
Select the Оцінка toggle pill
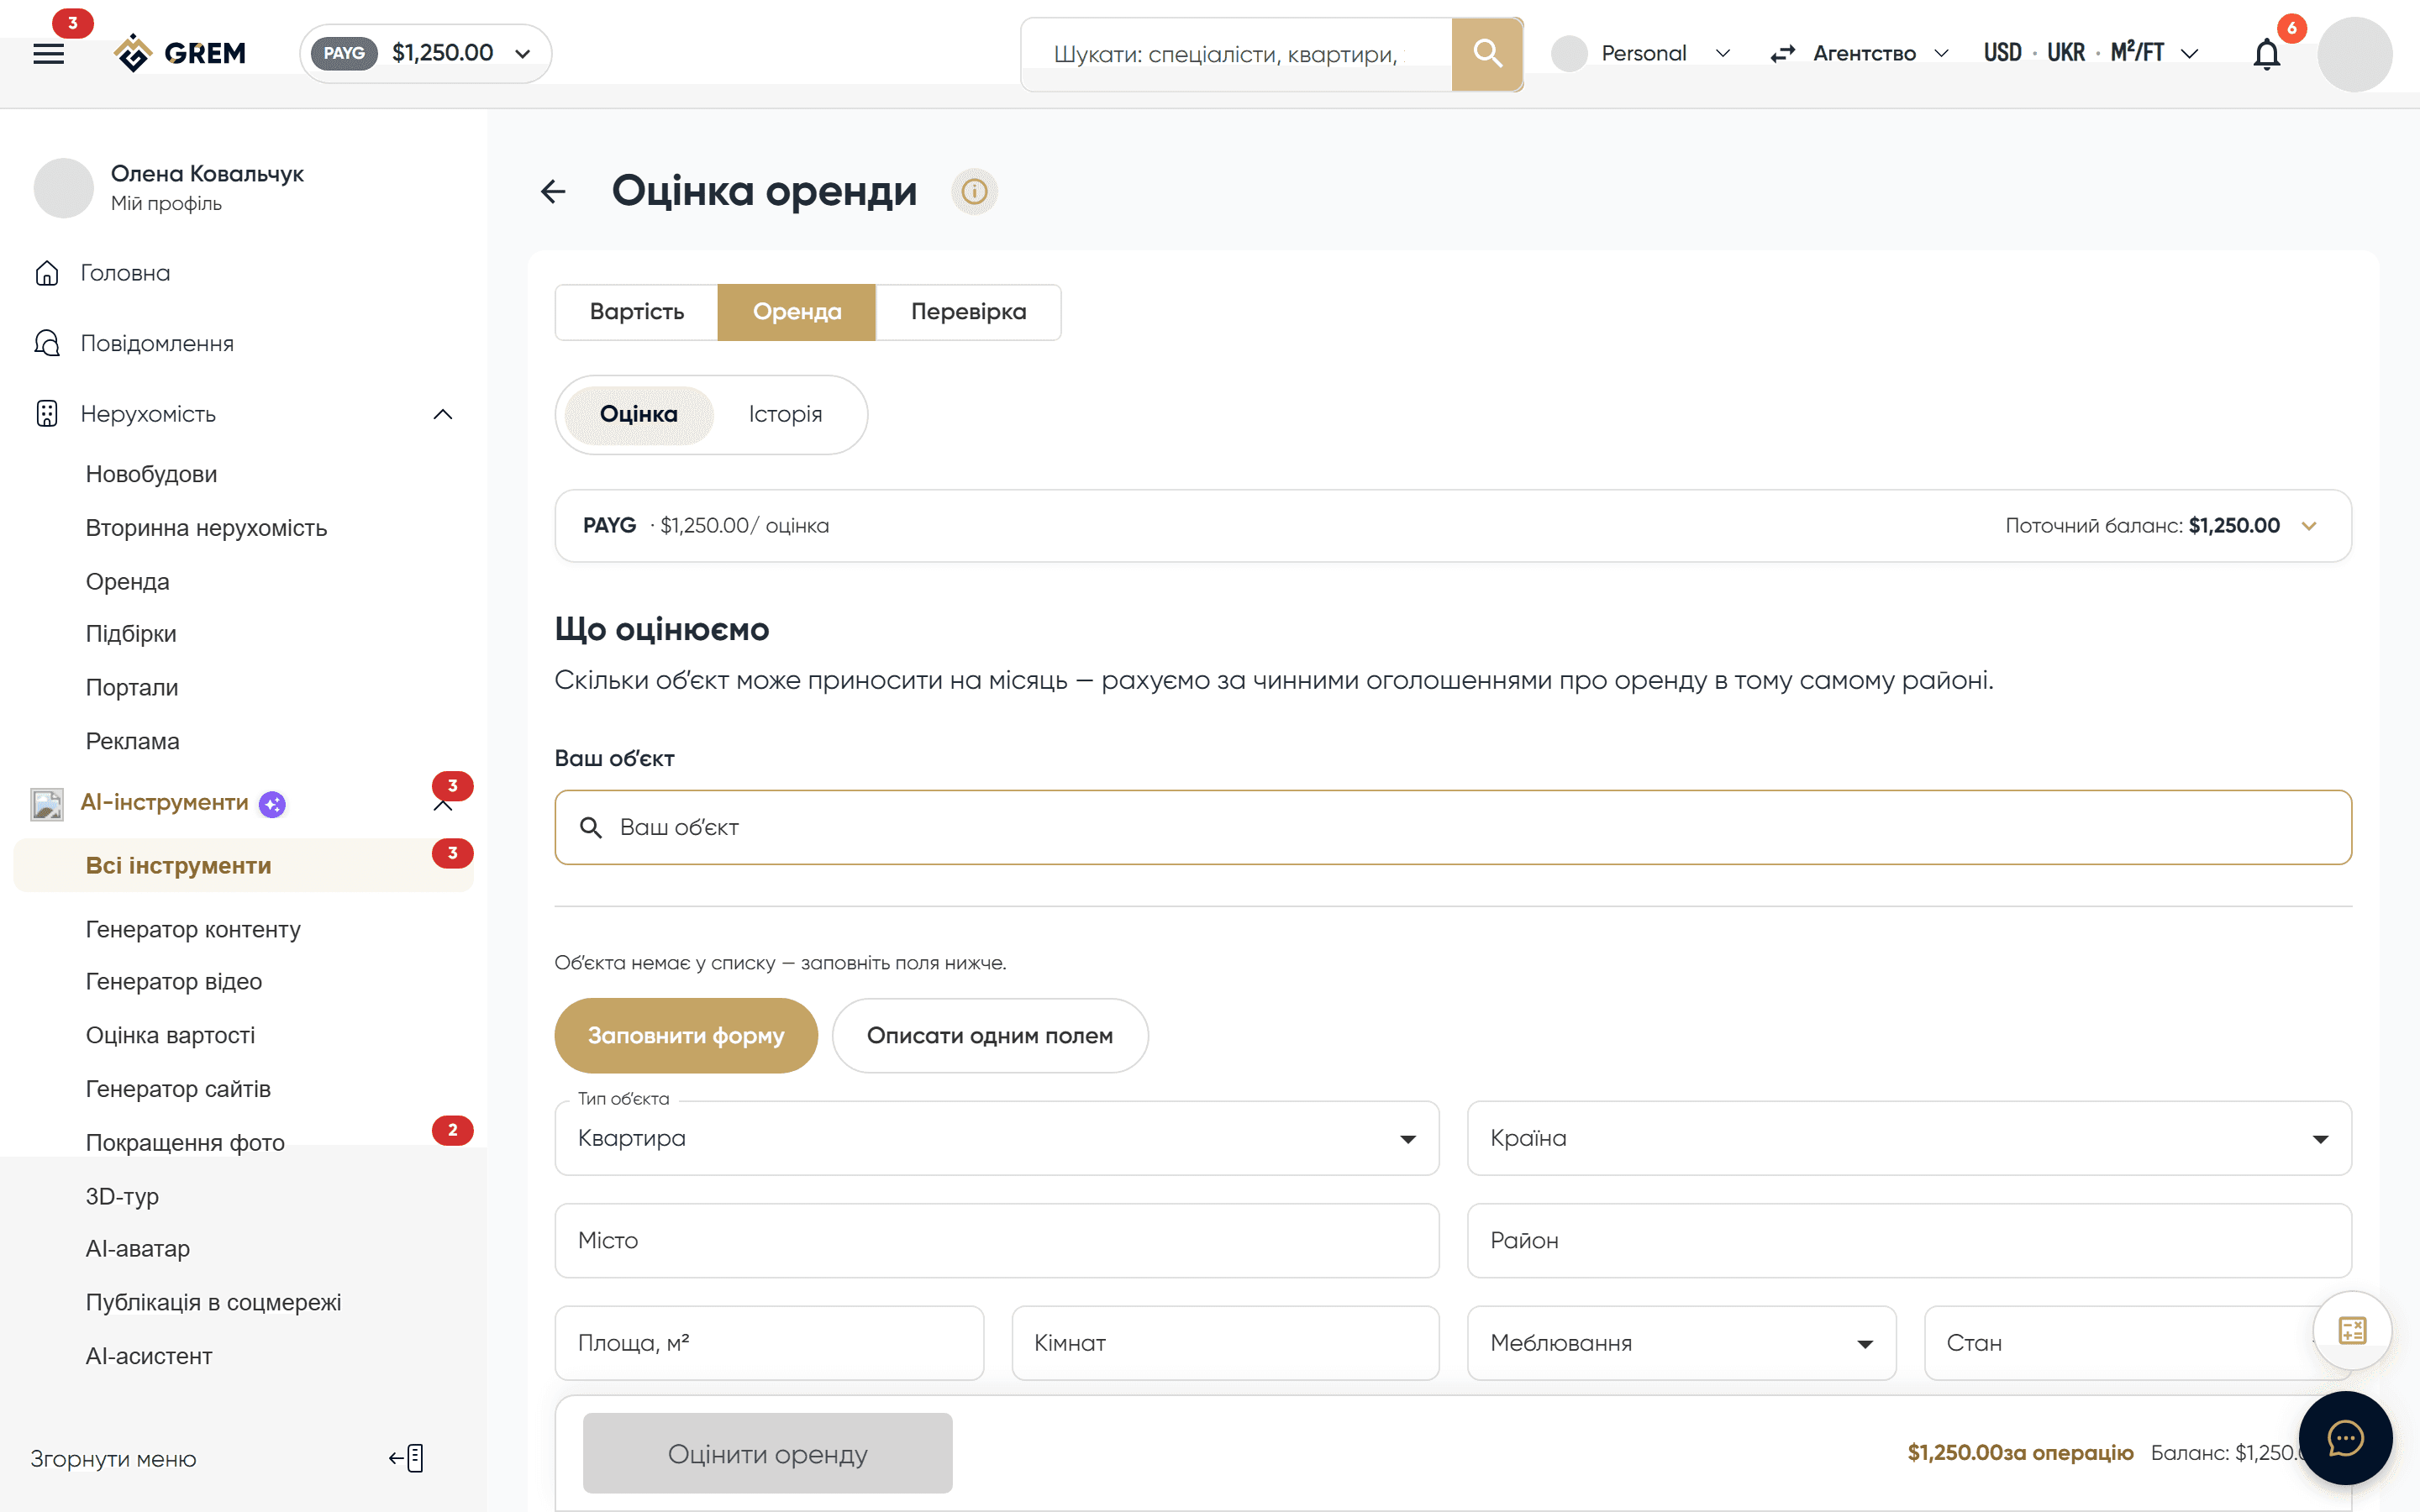638,414
